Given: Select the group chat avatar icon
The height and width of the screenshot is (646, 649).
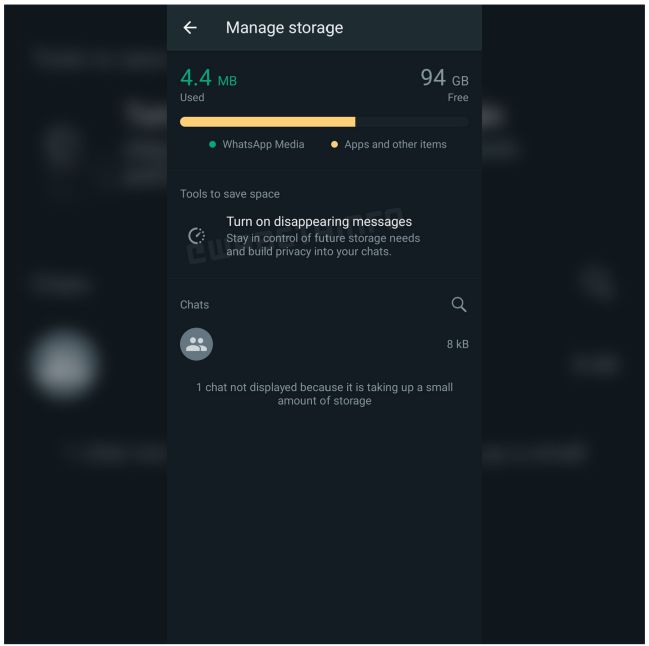Looking at the screenshot, I should (x=196, y=344).
